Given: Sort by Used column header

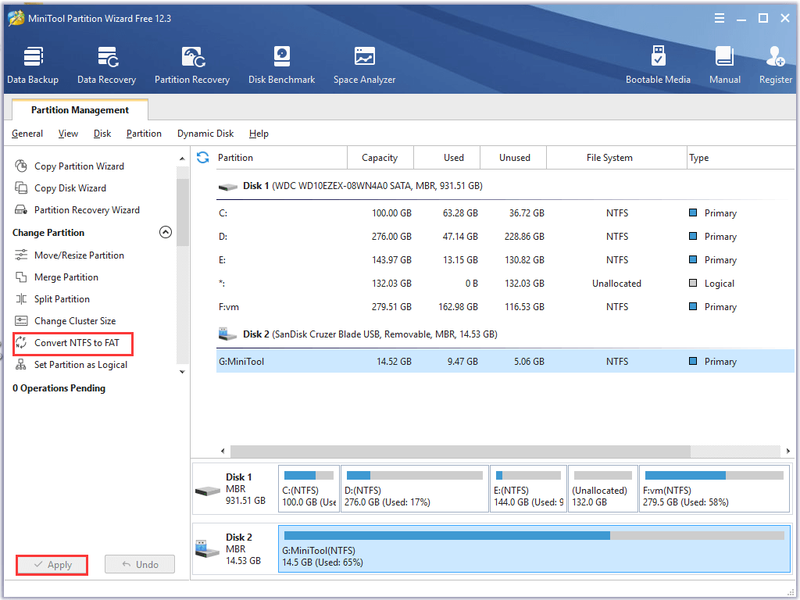Looking at the screenshot, I should 447,158.
